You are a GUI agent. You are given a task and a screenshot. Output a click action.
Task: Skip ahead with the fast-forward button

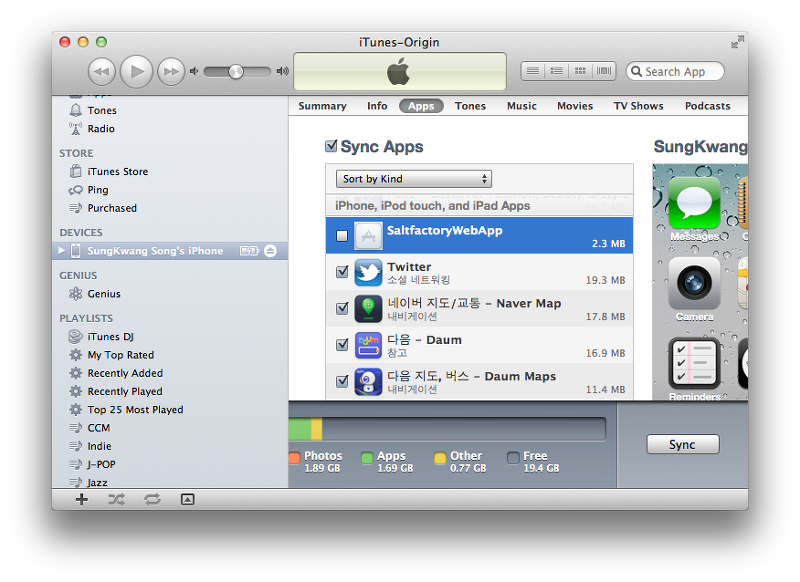coord(171,71)
